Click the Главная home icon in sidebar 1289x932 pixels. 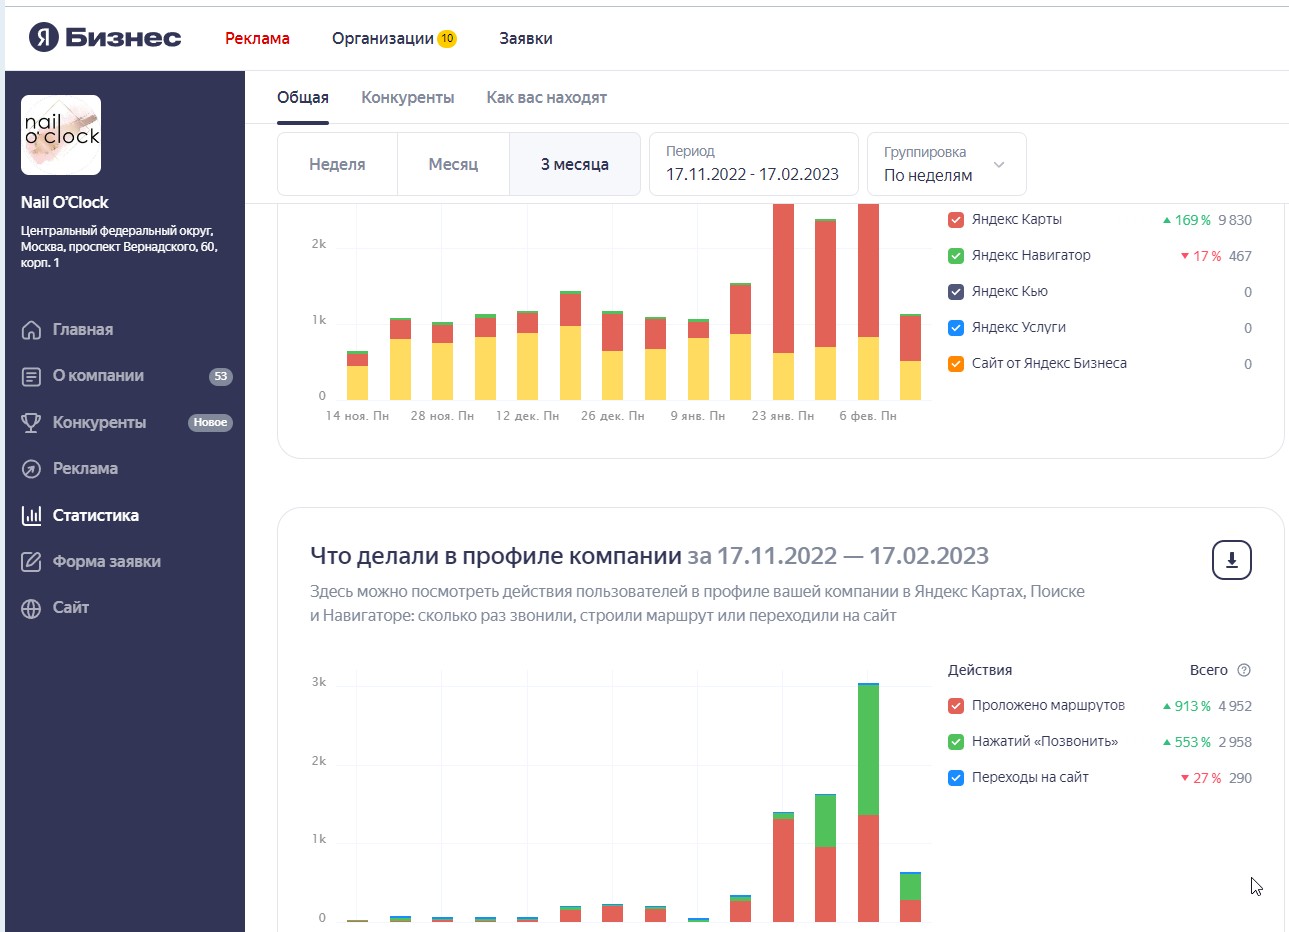(31, 330)
